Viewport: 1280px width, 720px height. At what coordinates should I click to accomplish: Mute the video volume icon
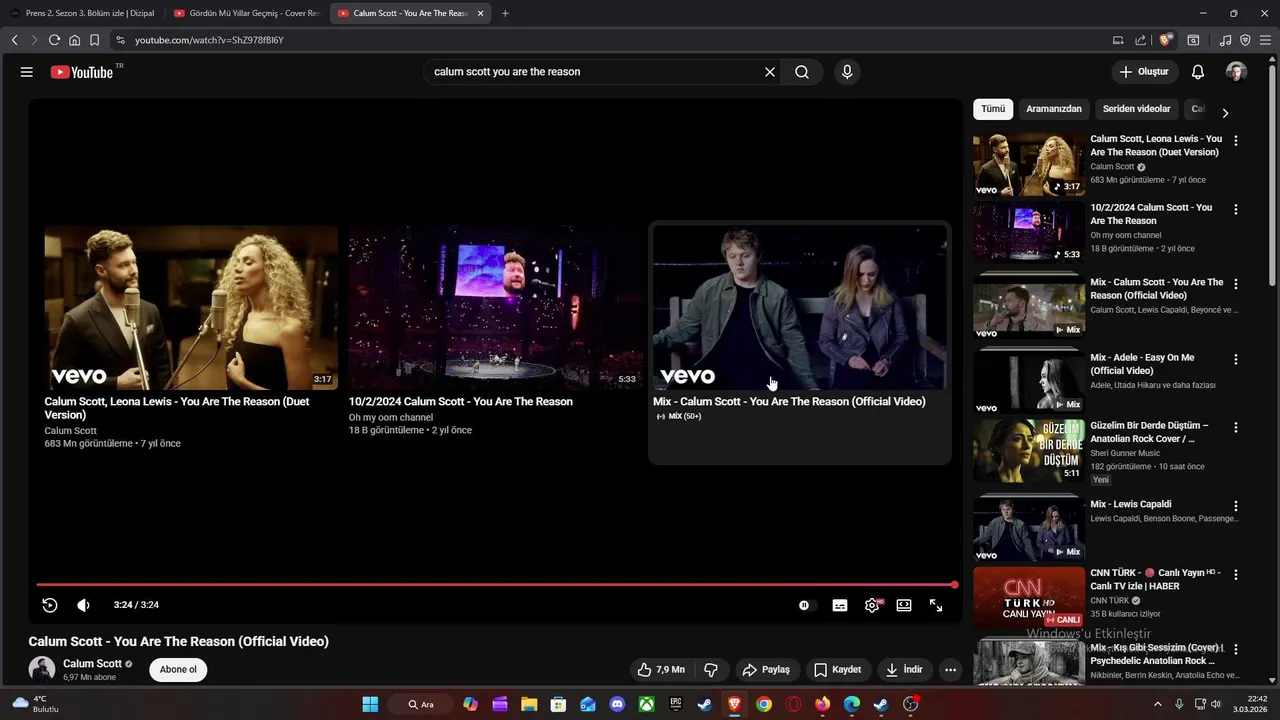[x=83, y=605]
